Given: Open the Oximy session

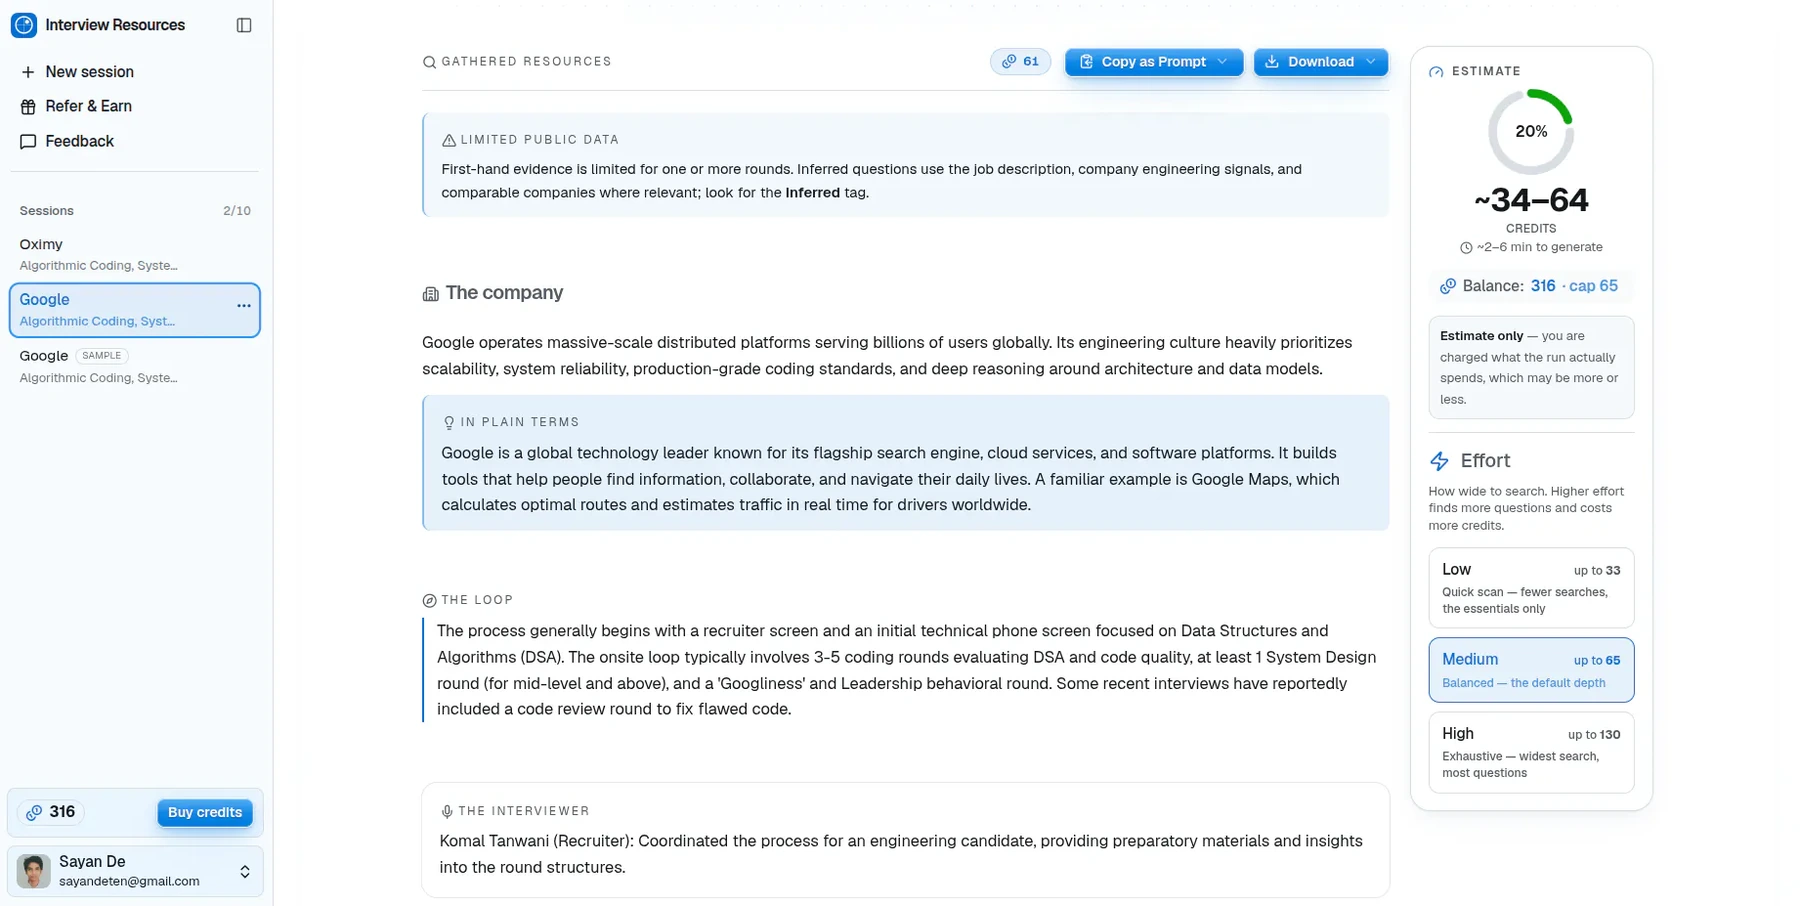Looking at the screenshot, I should 135,254.
